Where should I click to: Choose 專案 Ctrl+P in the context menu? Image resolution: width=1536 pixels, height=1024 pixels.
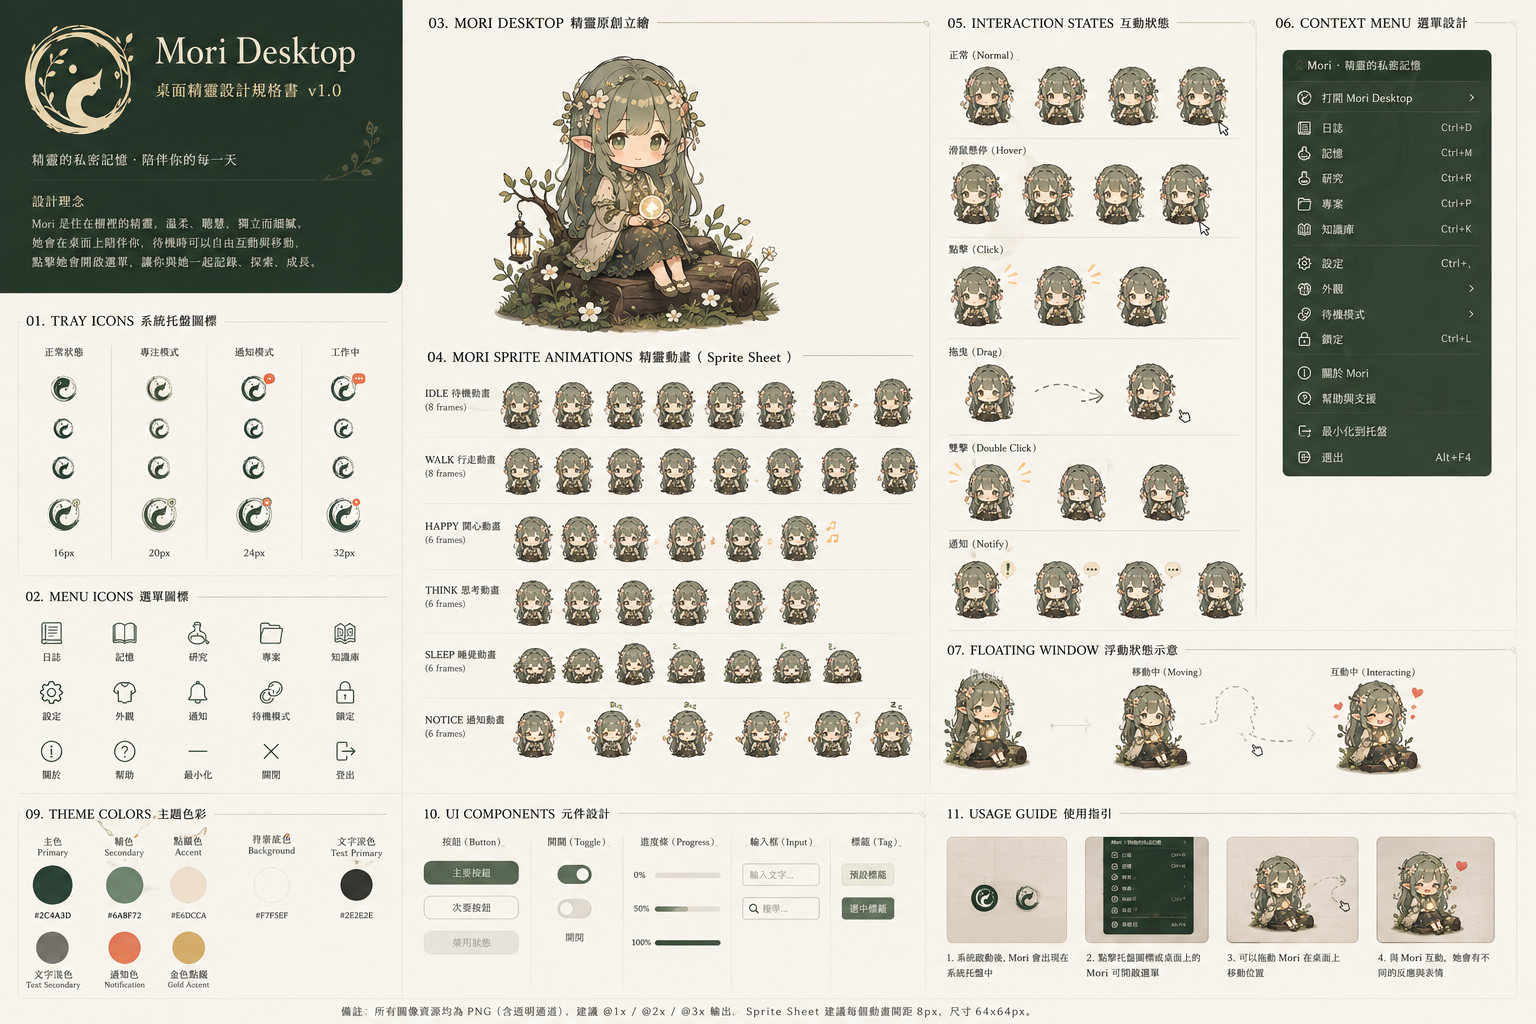[x=1386, y=204]
